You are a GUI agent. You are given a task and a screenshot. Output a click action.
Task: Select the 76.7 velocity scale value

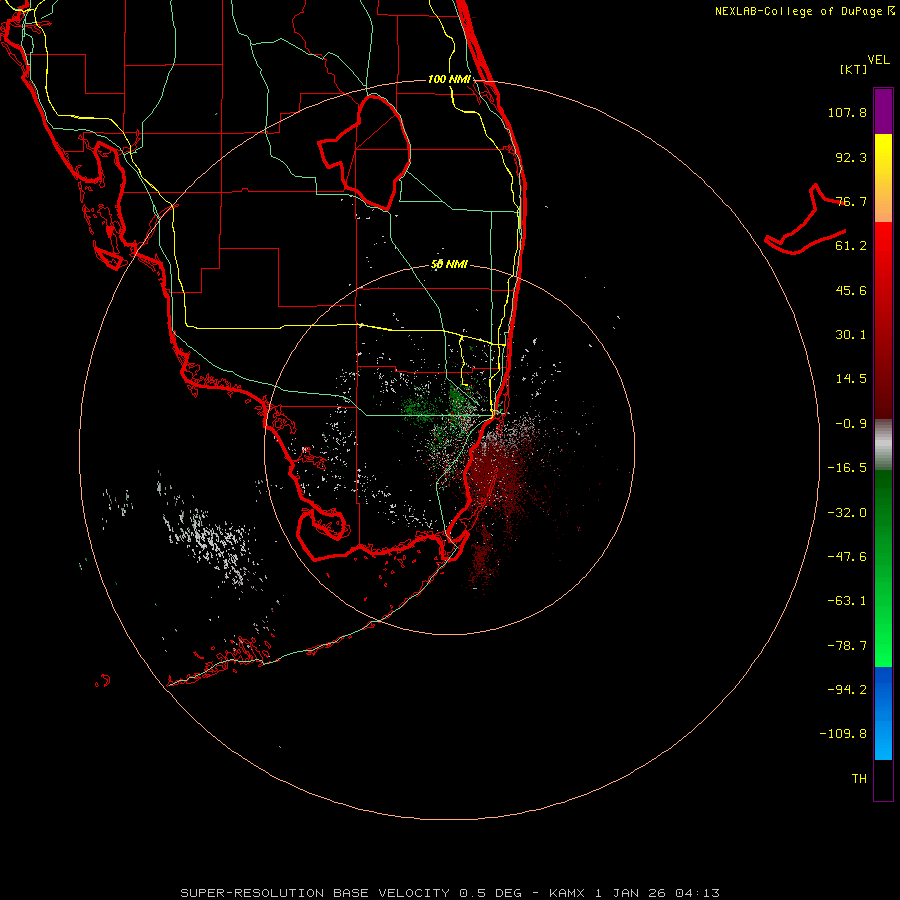tap(851, 201)
